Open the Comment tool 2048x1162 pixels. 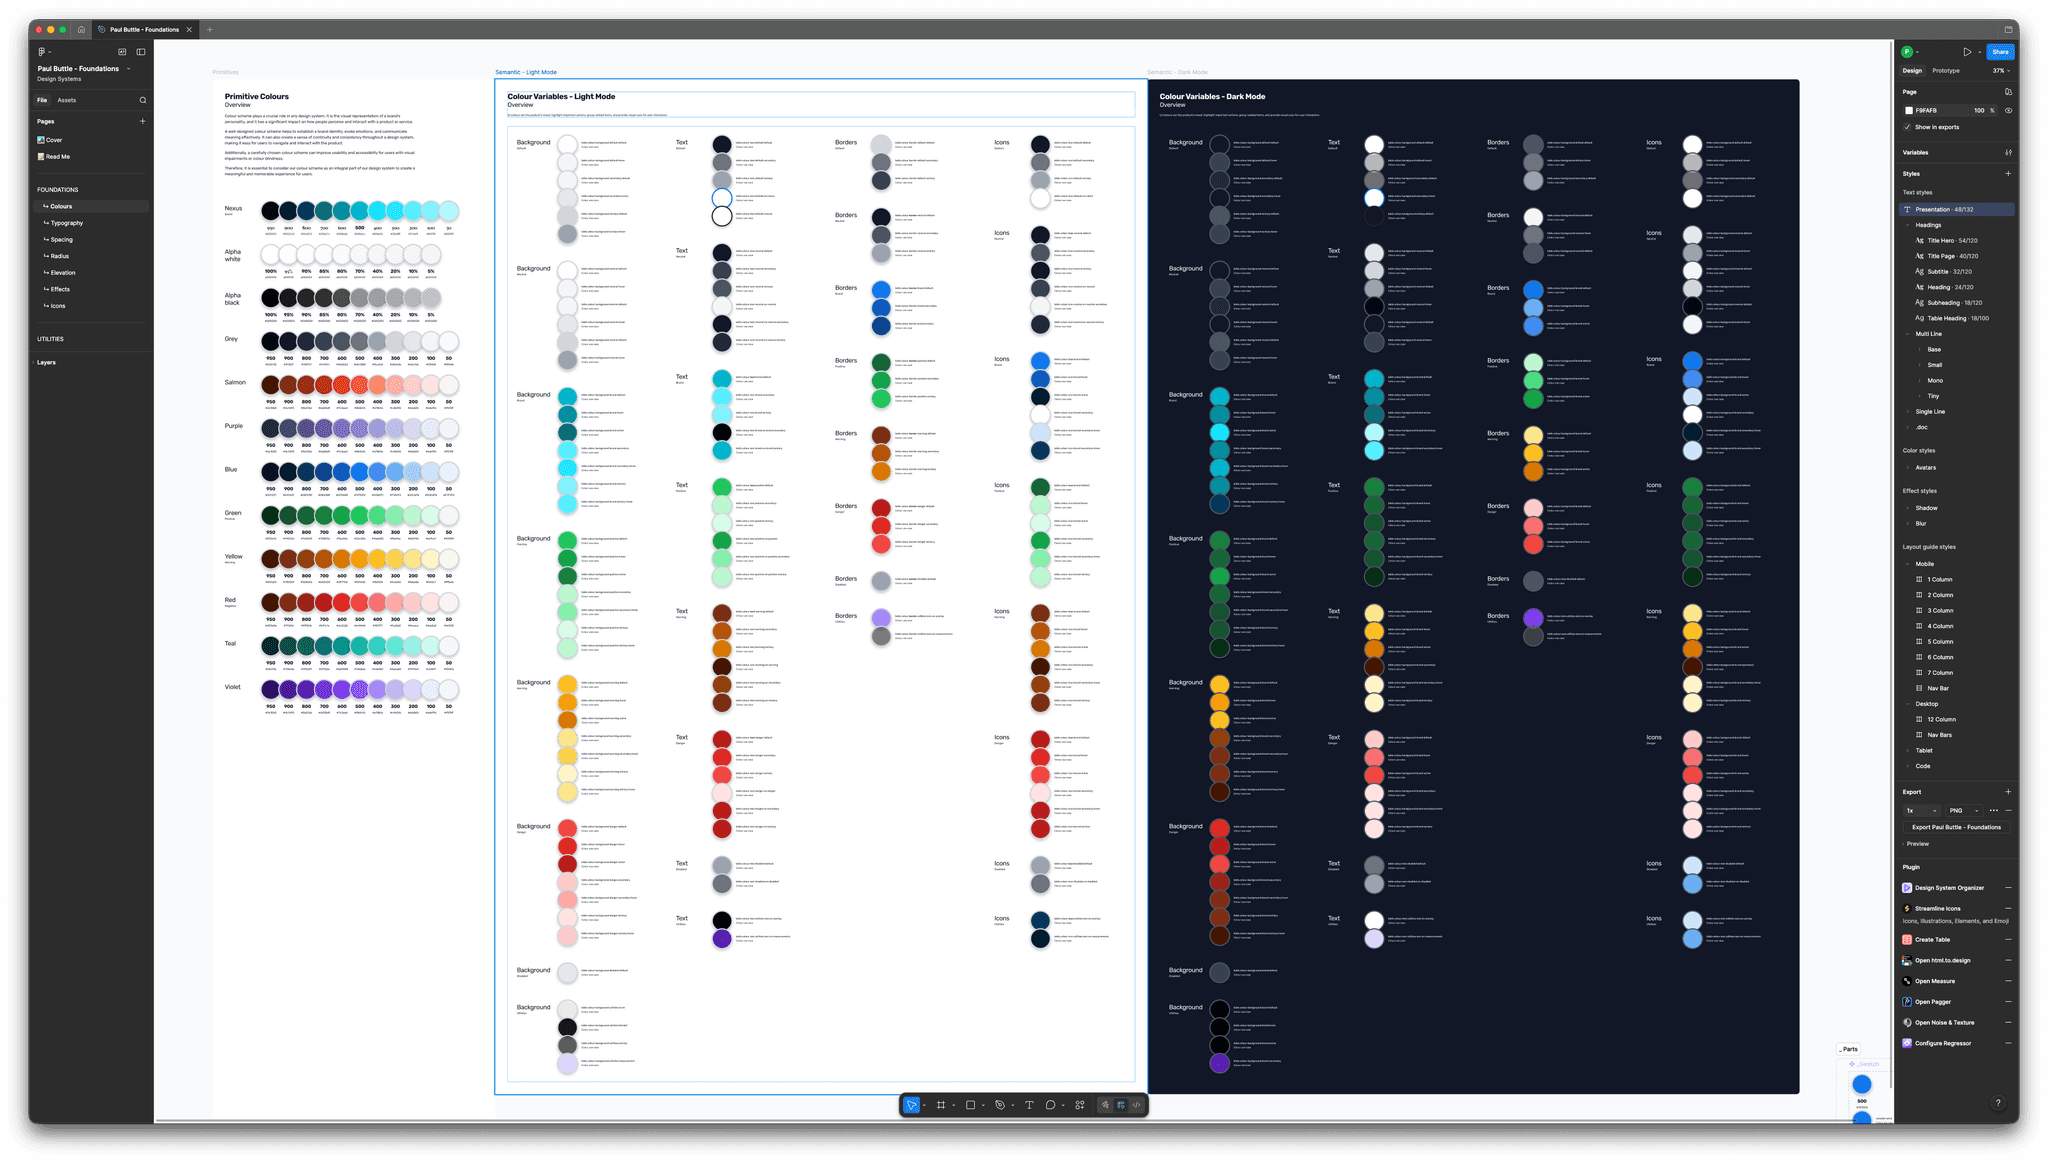[1050, 1105]
